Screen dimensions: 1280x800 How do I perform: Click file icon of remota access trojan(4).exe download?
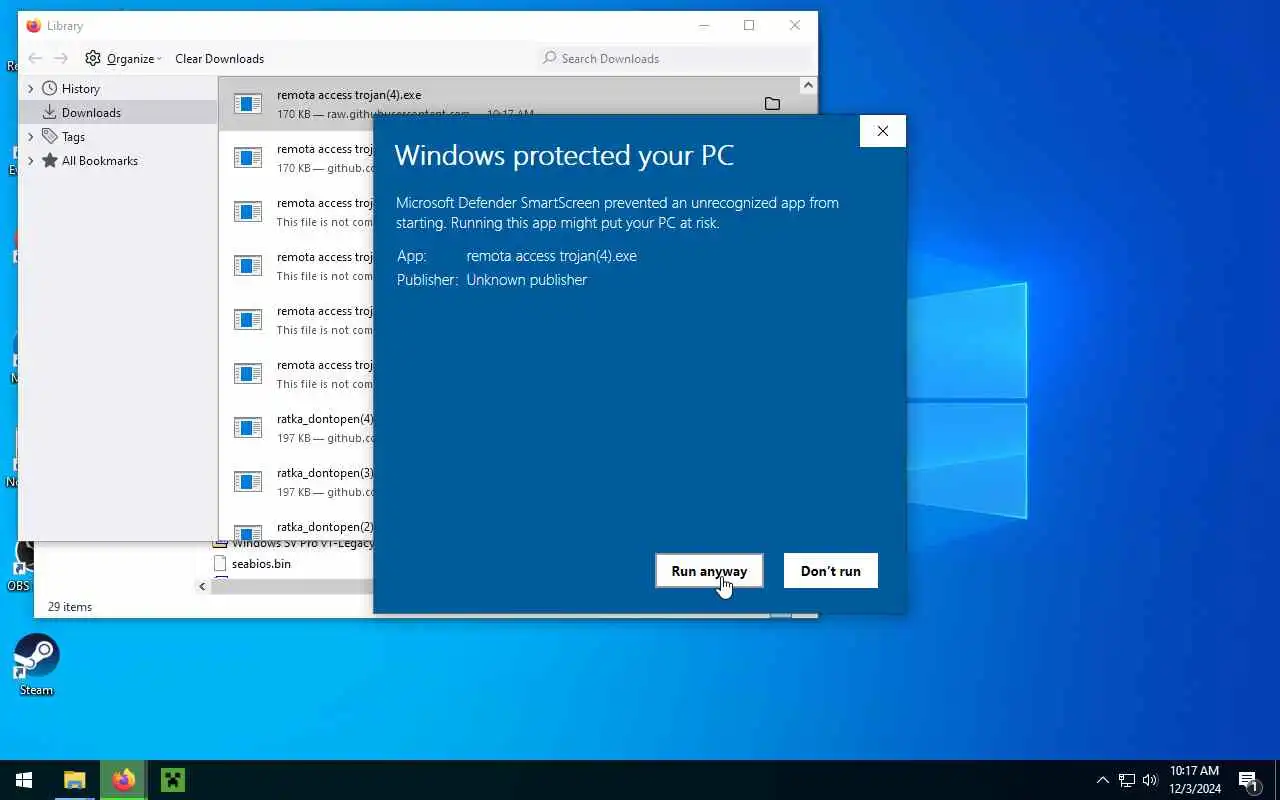248,103
